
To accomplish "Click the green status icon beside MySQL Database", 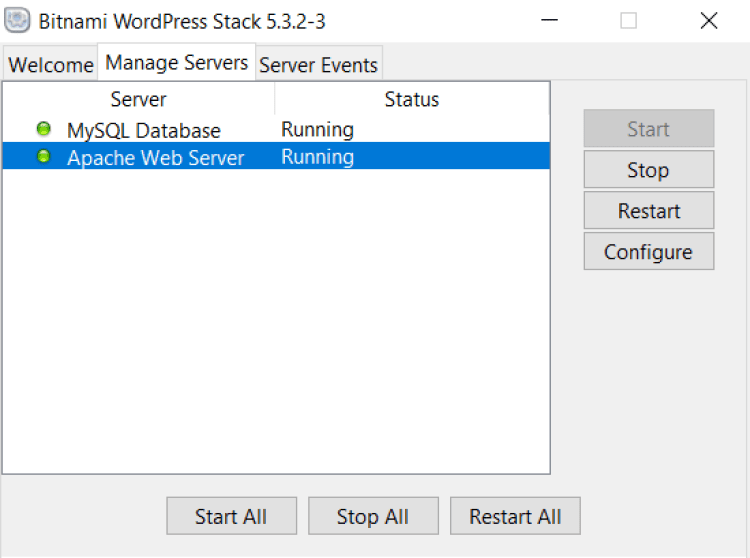I will (44, 129).
